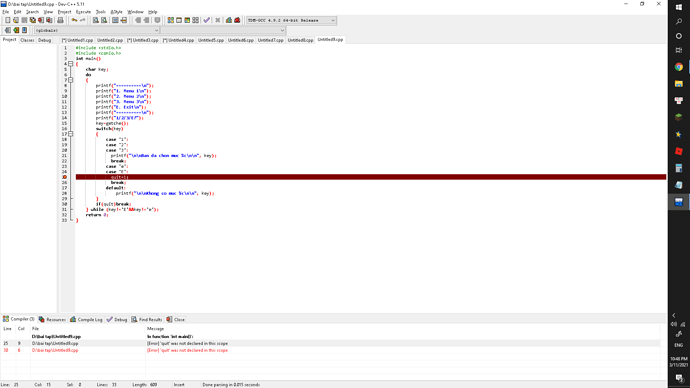Image resolution: width=690 pixels, height=388 pixels.
Task: Click the Compile toolbar icon
Action: pos(171,20)
